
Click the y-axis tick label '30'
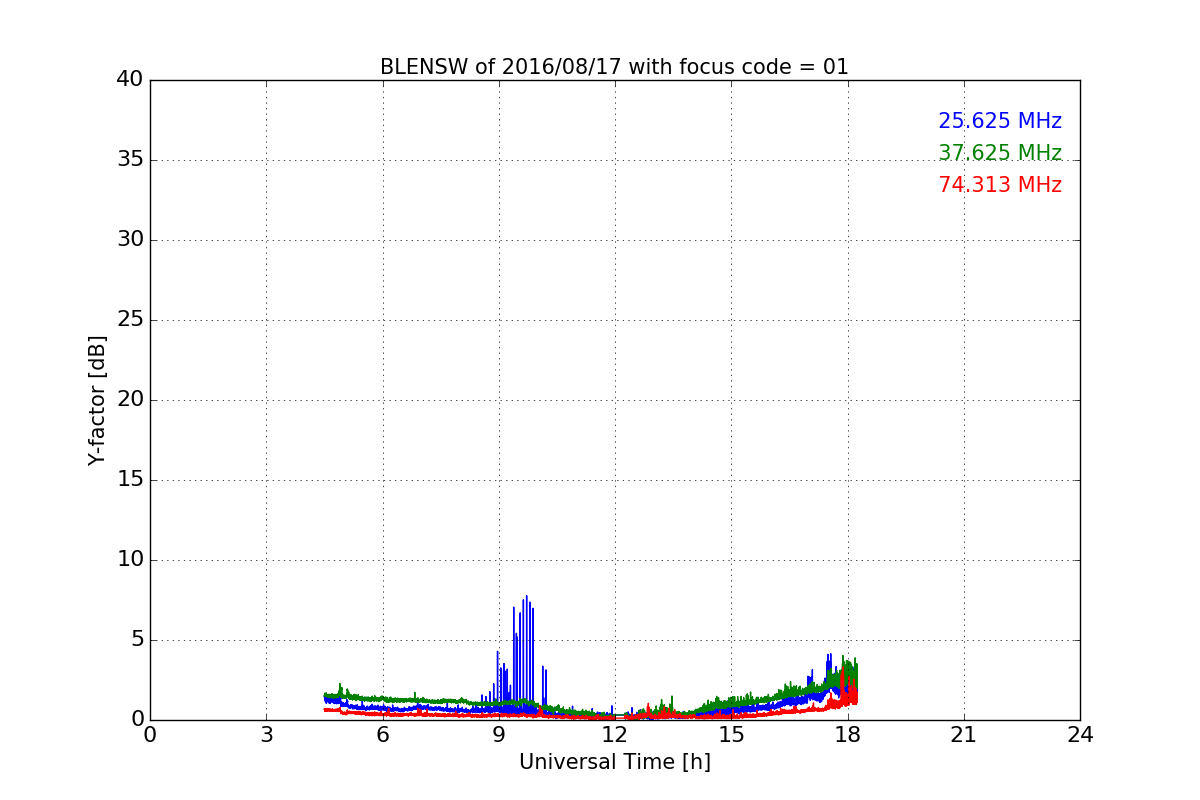point(130,240)
